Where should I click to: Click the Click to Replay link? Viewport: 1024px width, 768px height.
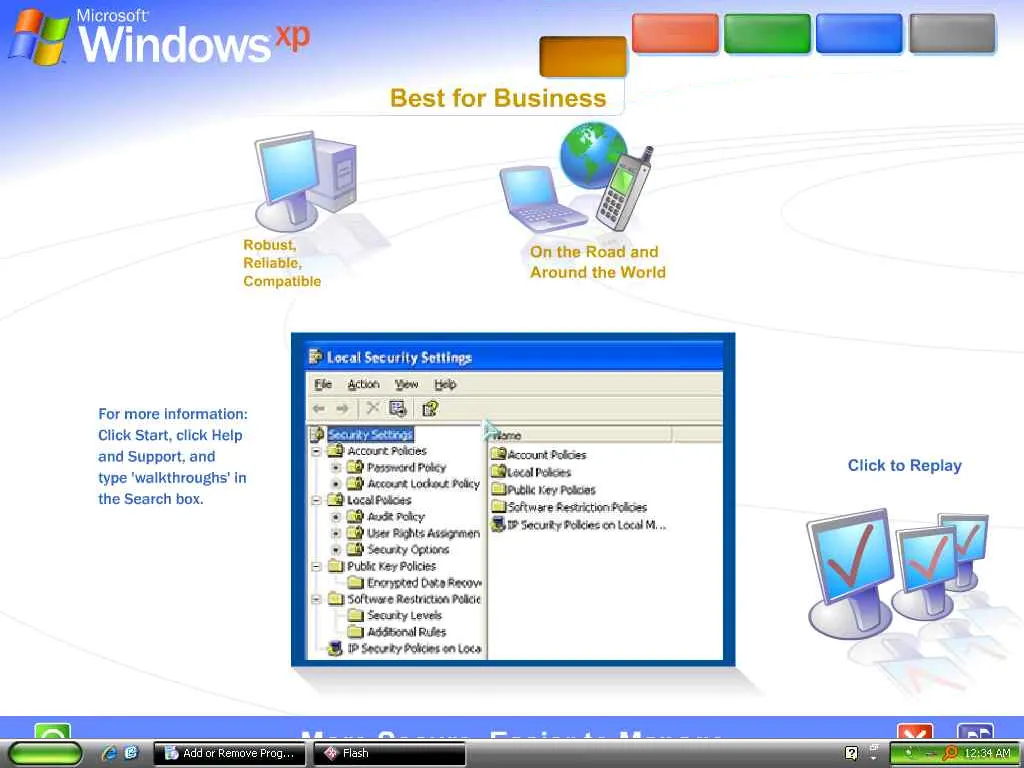904,466
